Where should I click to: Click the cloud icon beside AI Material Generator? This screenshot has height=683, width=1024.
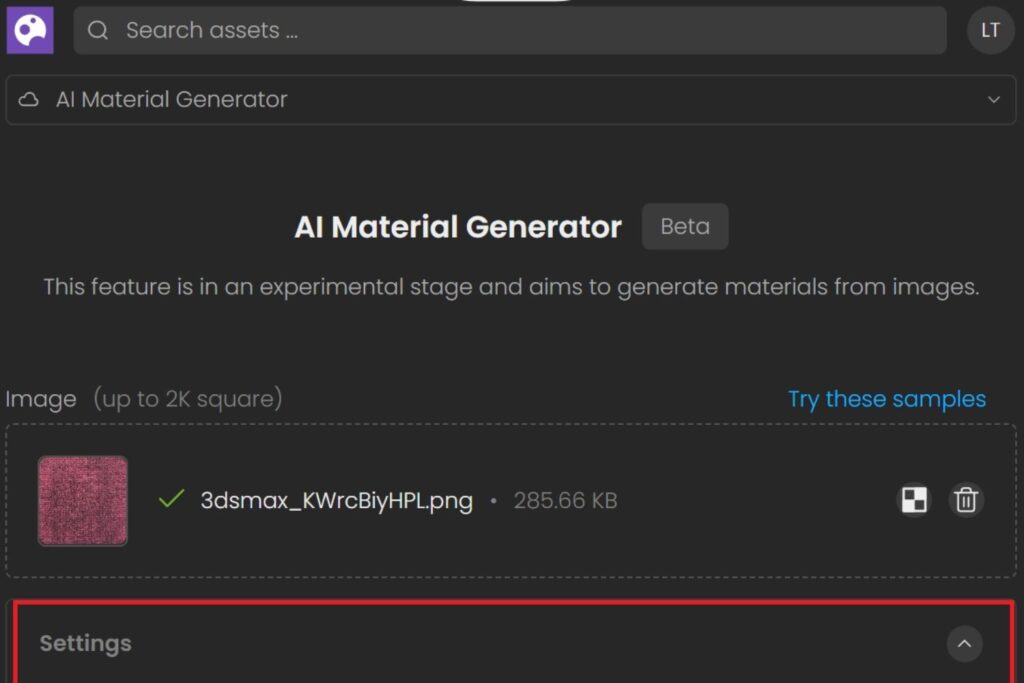point(29,100)
